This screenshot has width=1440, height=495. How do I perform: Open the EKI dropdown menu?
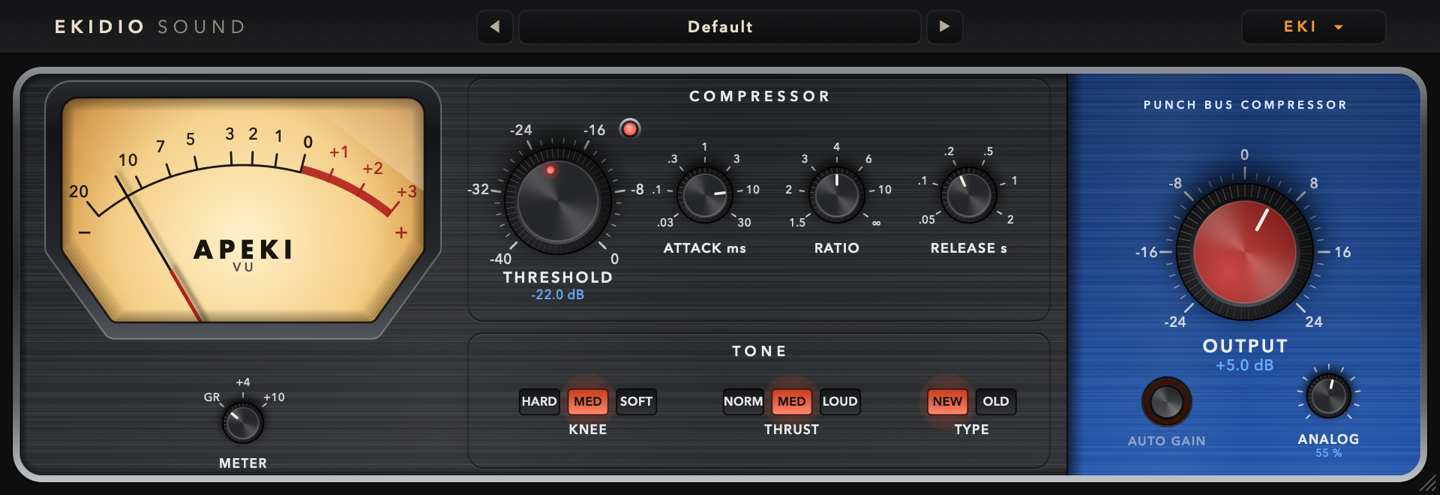click(x=1313, y=27)
